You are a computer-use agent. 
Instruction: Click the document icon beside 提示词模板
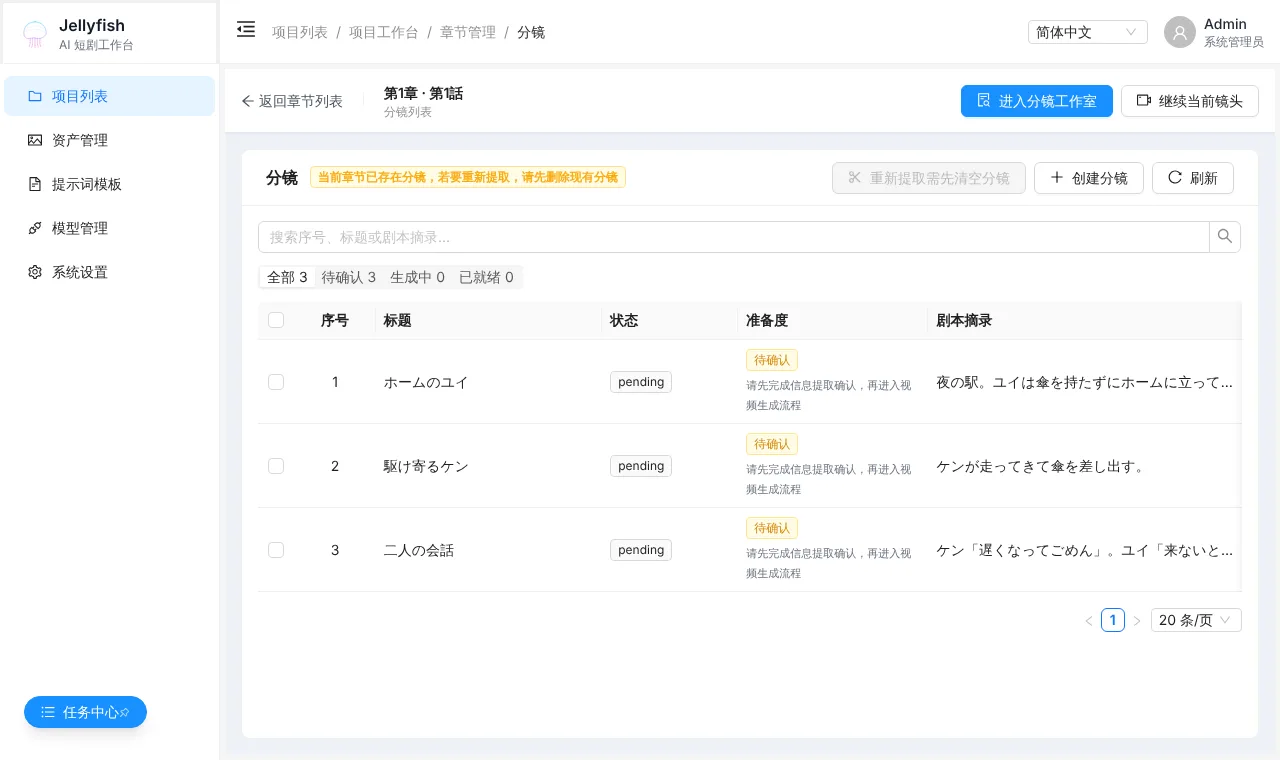click(35, 185)
